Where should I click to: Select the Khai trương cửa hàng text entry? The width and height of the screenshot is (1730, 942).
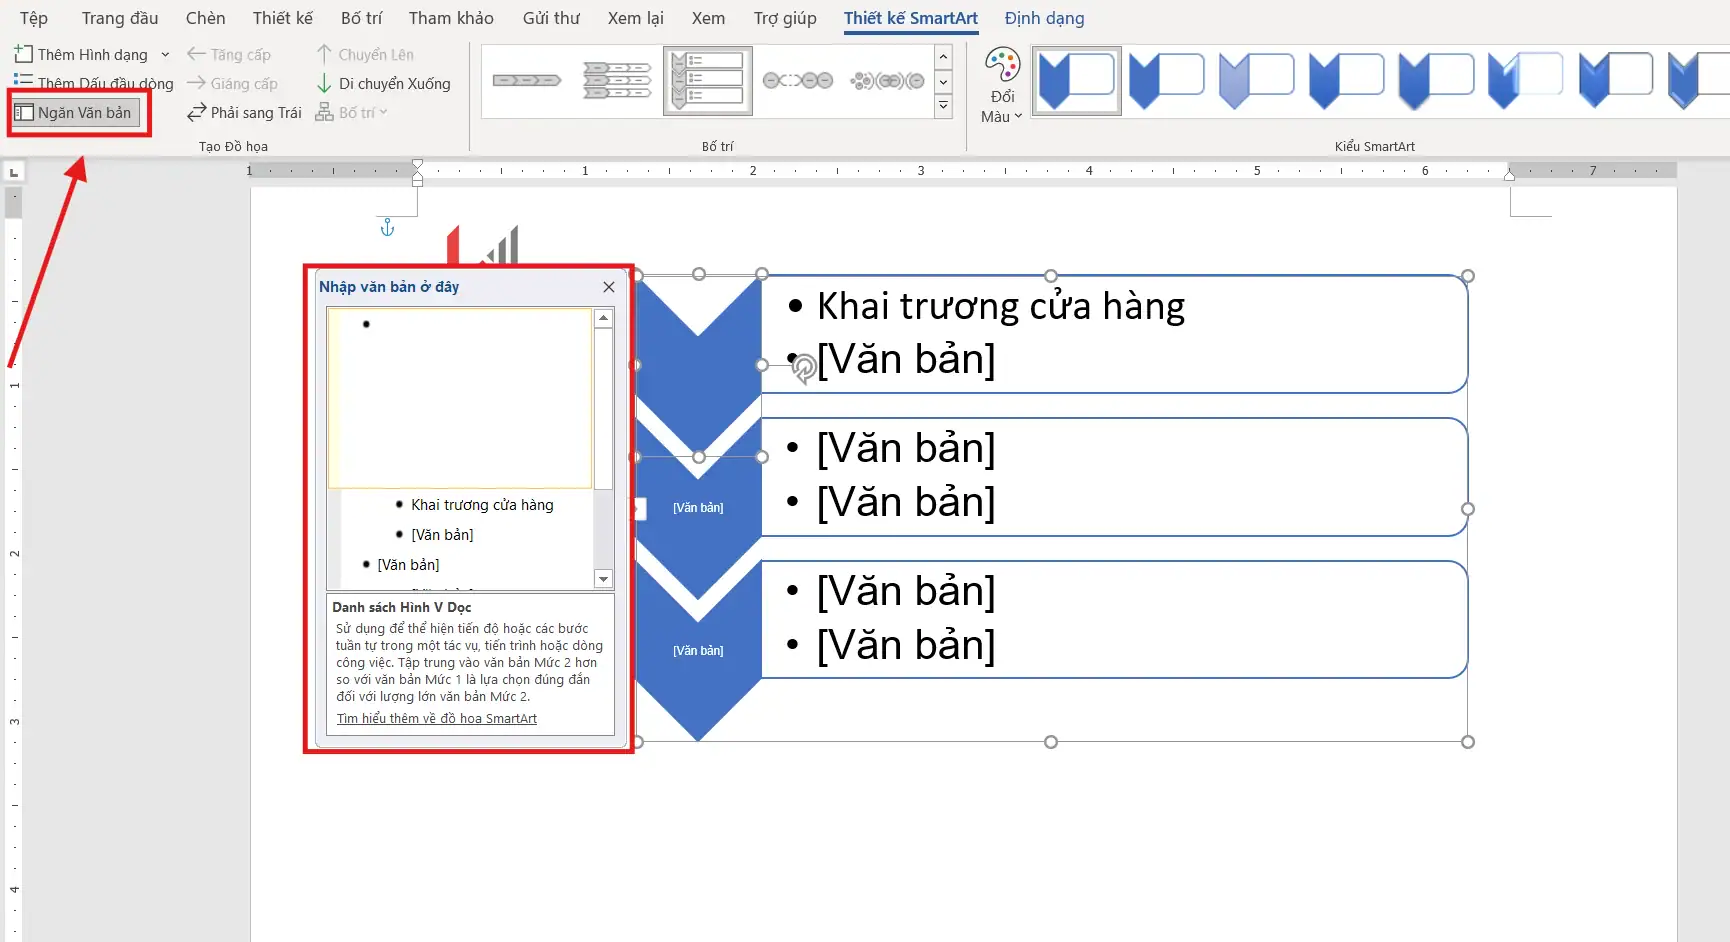(x=481, y=504)
